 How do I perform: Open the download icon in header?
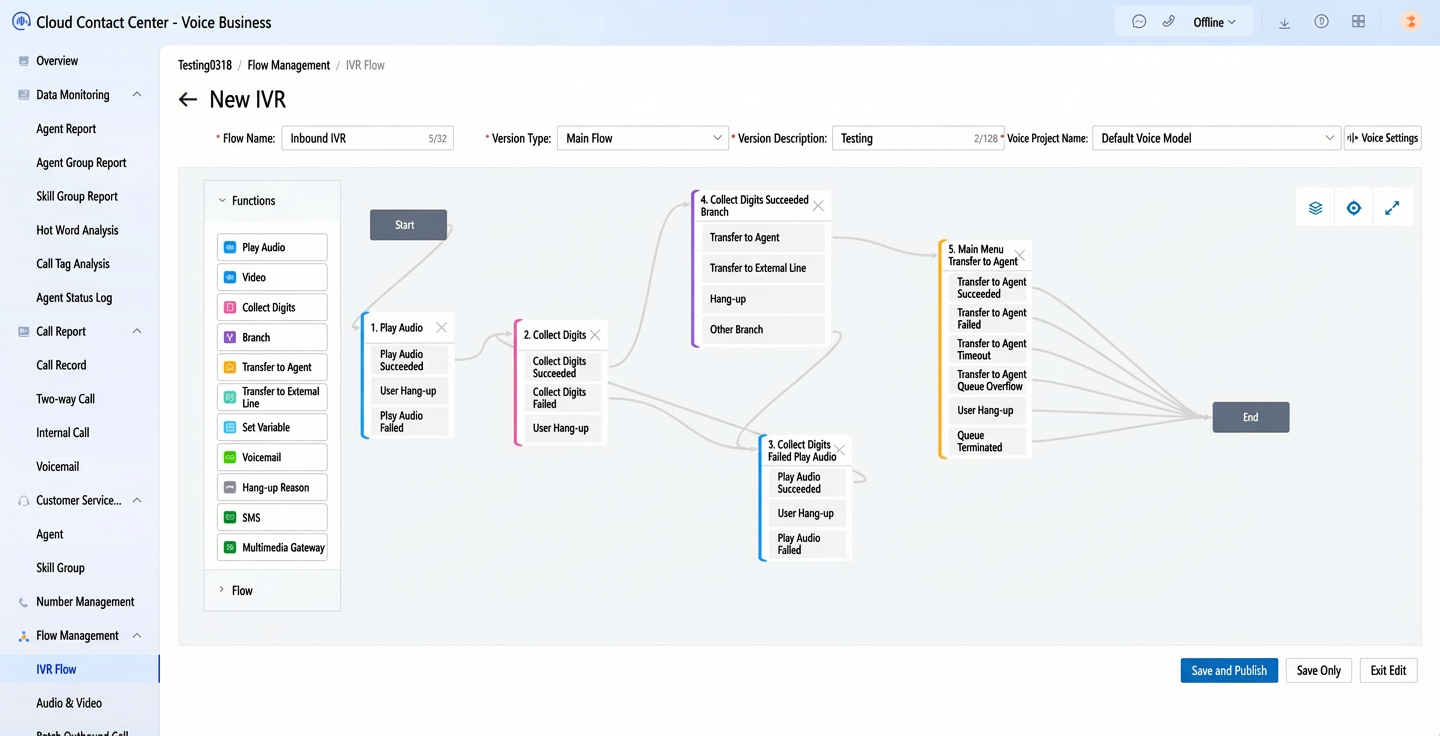click(1284, 22)
